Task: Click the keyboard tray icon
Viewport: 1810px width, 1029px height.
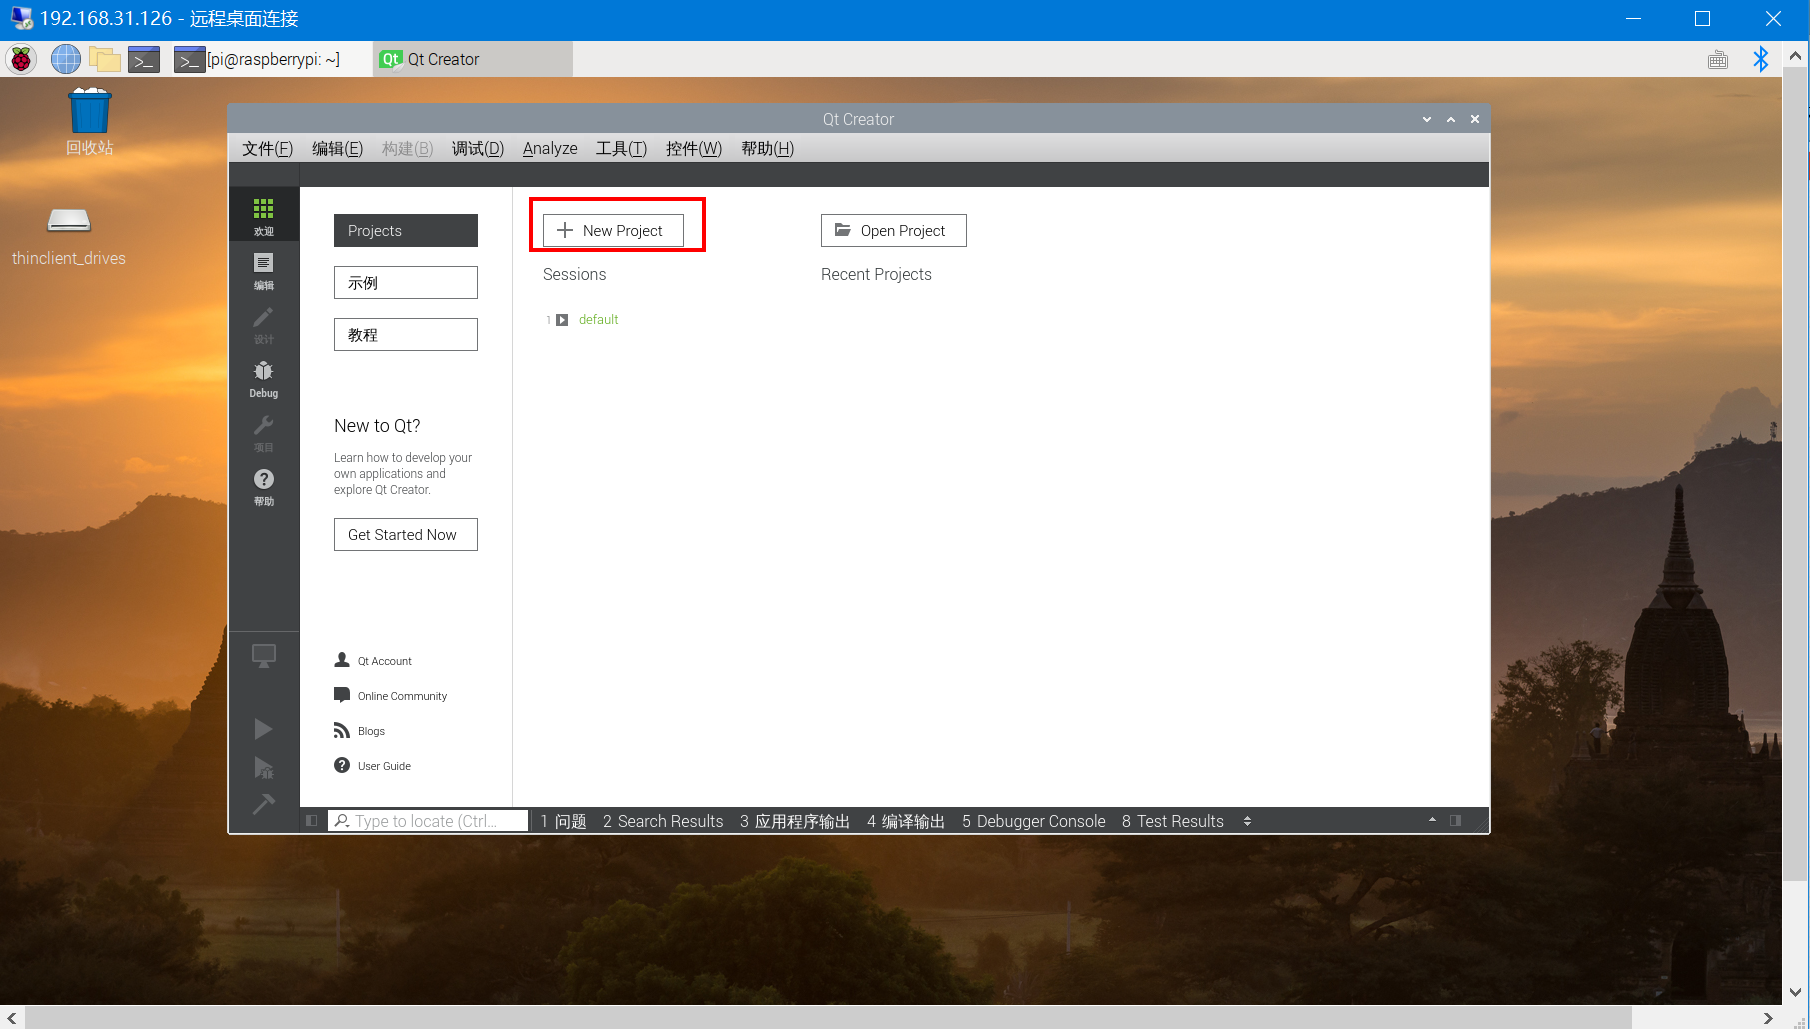Action: [x=1718, y=60]
